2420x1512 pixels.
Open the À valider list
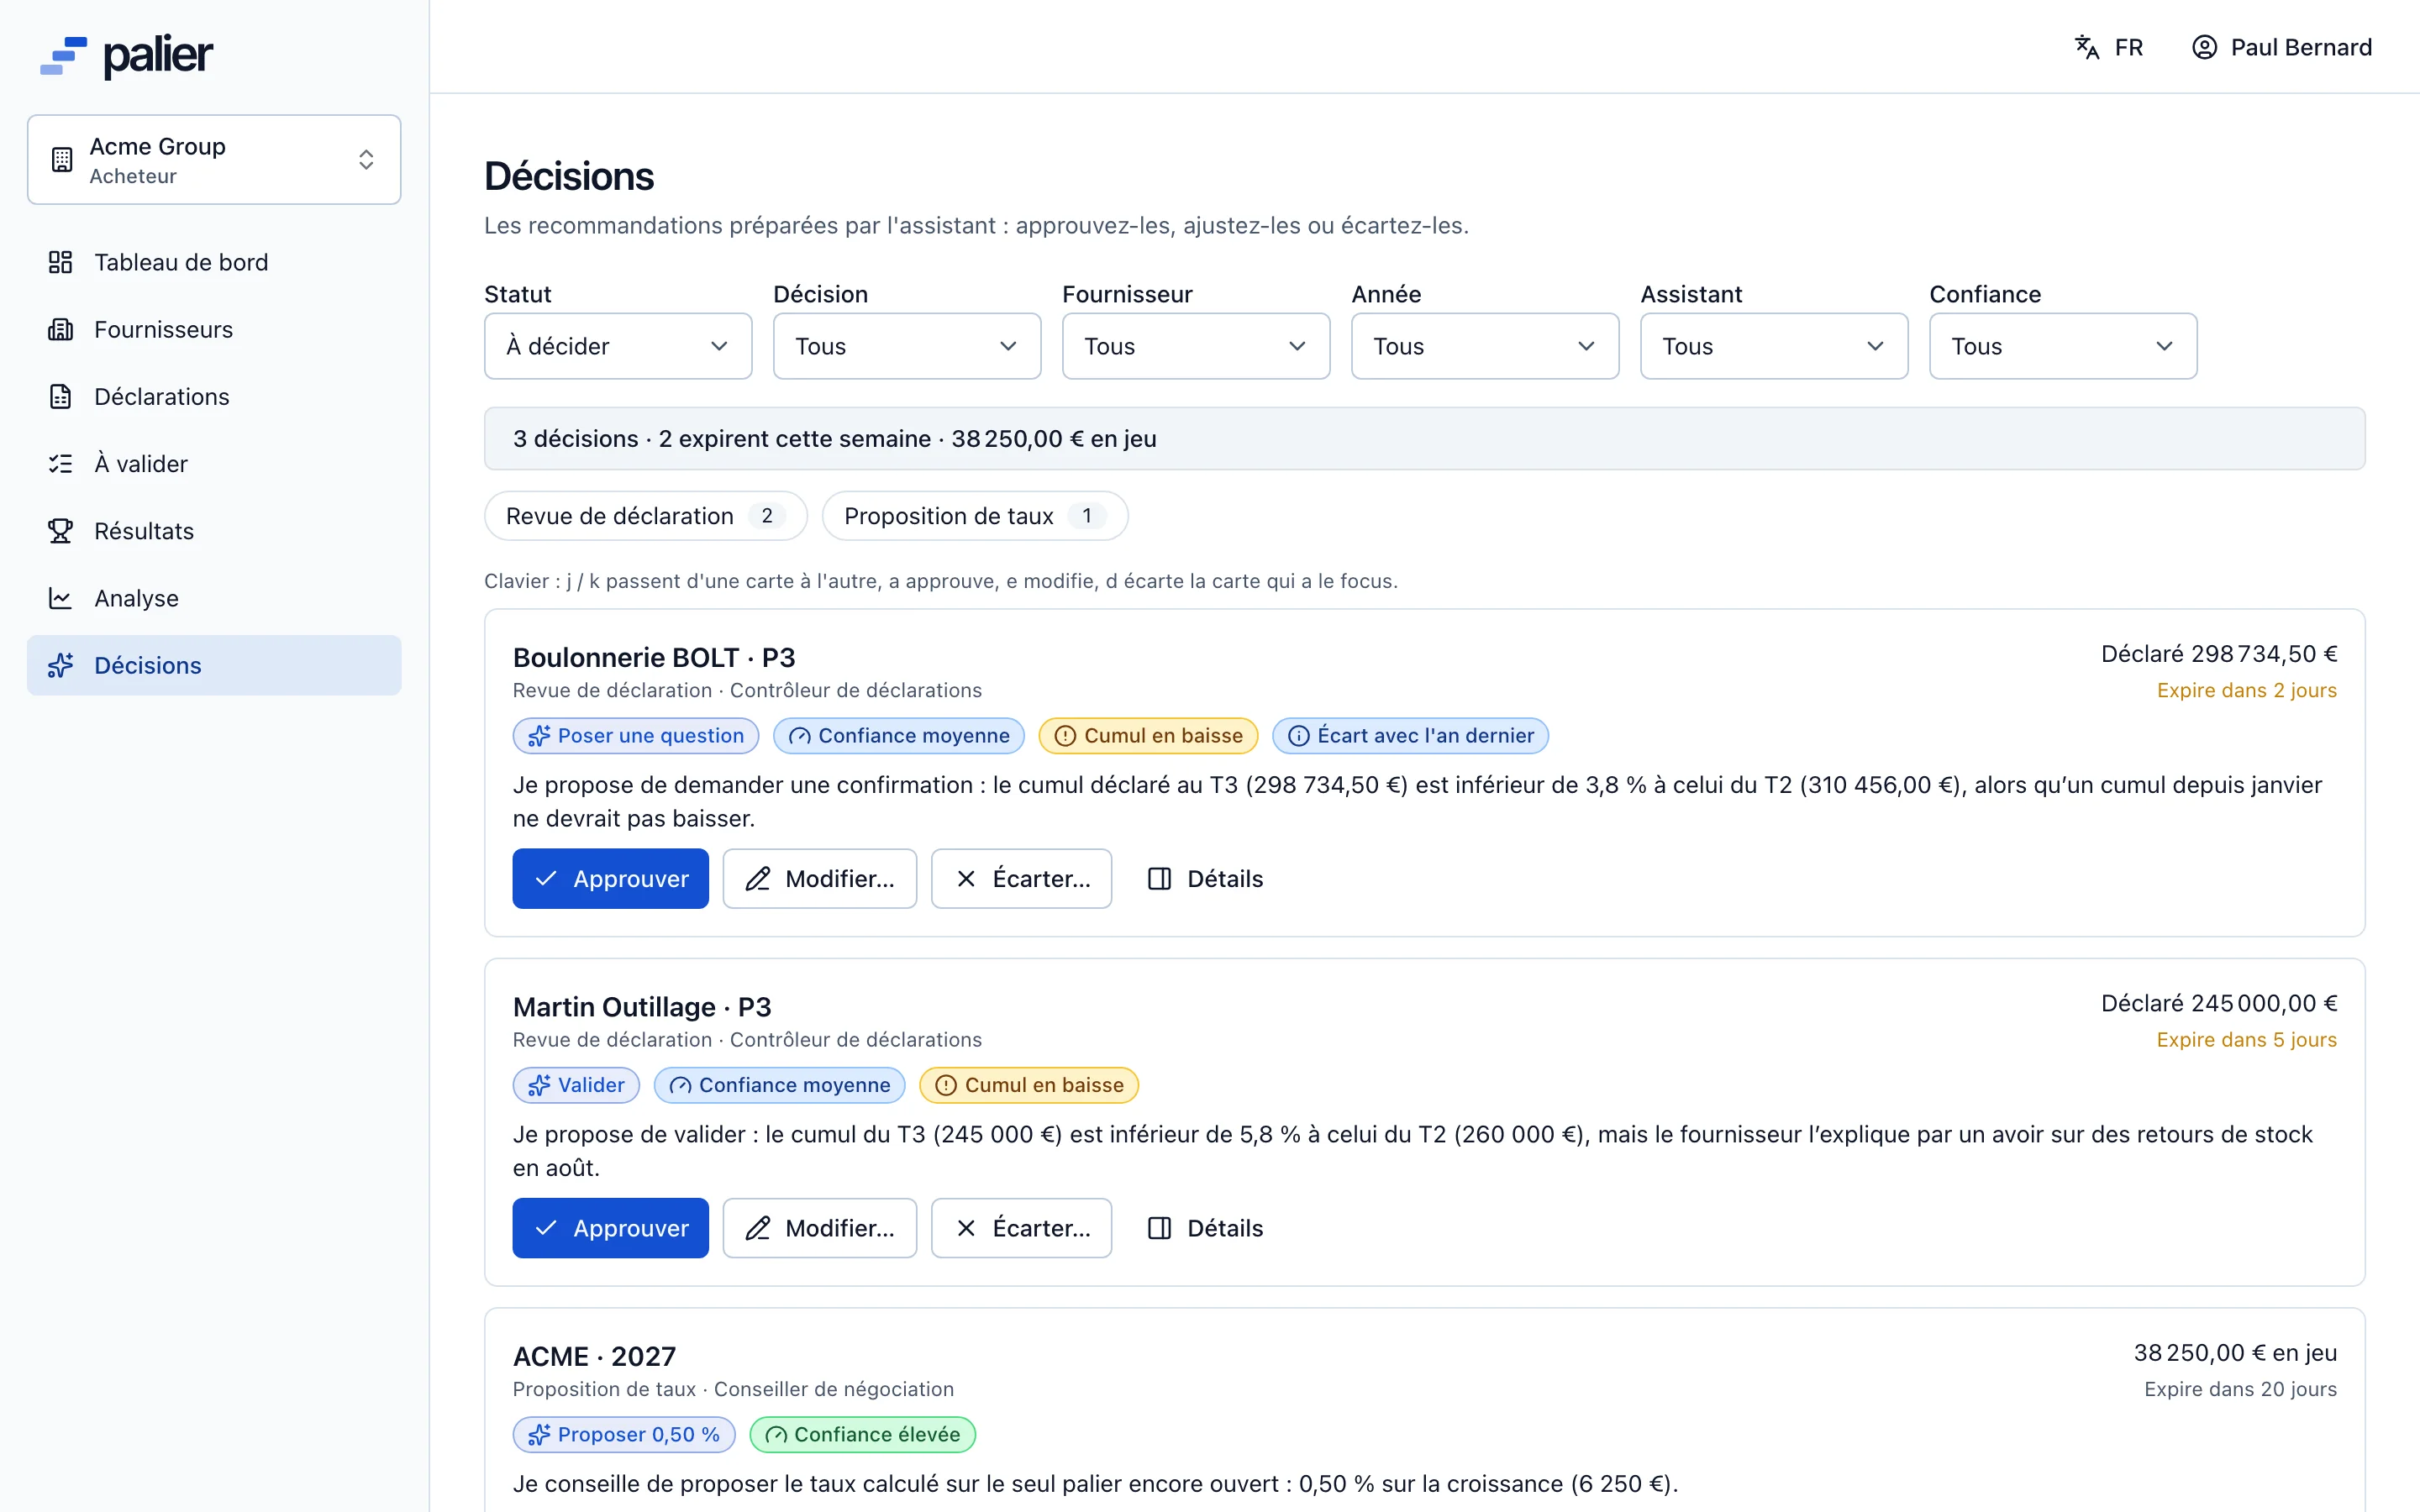(214, 463)
